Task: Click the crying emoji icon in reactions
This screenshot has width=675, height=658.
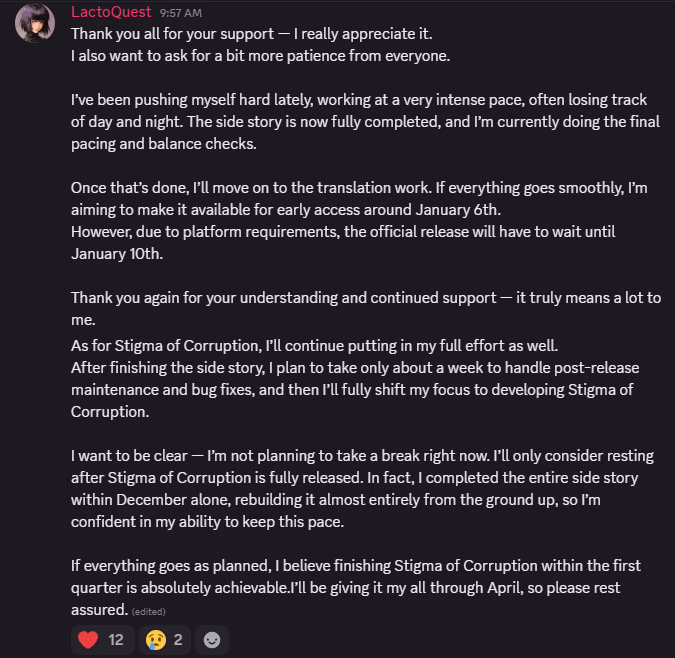Action: coord(155,639)
